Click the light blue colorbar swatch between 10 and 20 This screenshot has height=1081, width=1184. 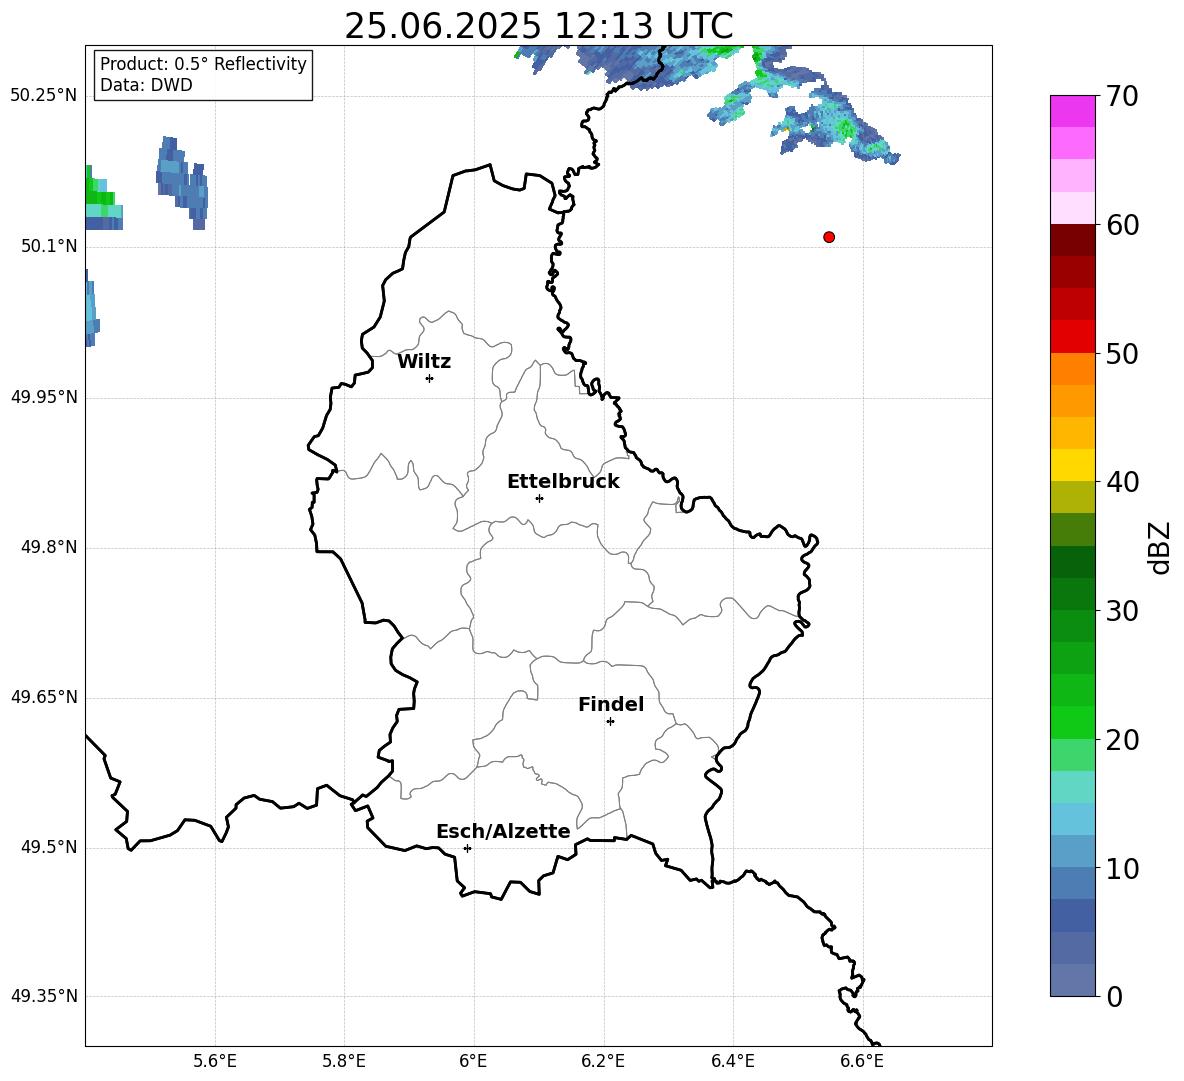[x=1073, y=819]
